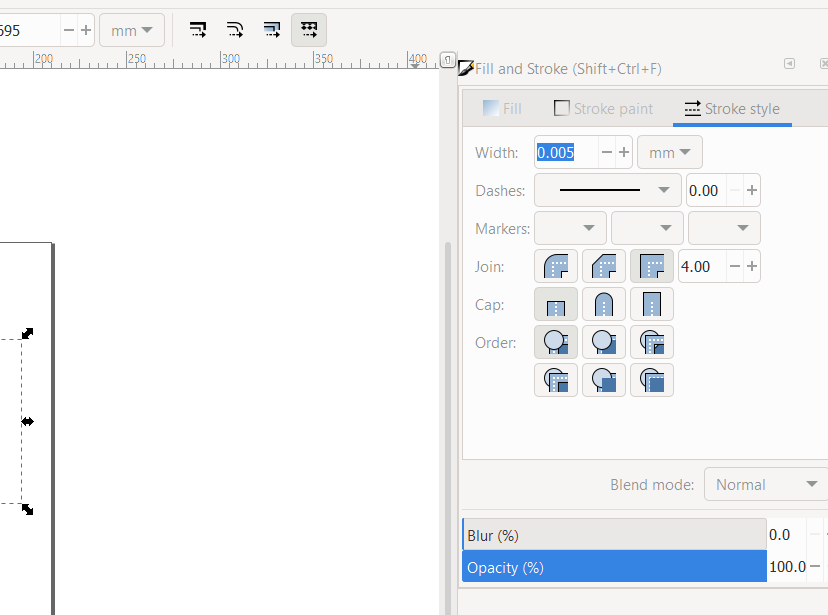Set order to stroke, markers, fill

(604, 380)
